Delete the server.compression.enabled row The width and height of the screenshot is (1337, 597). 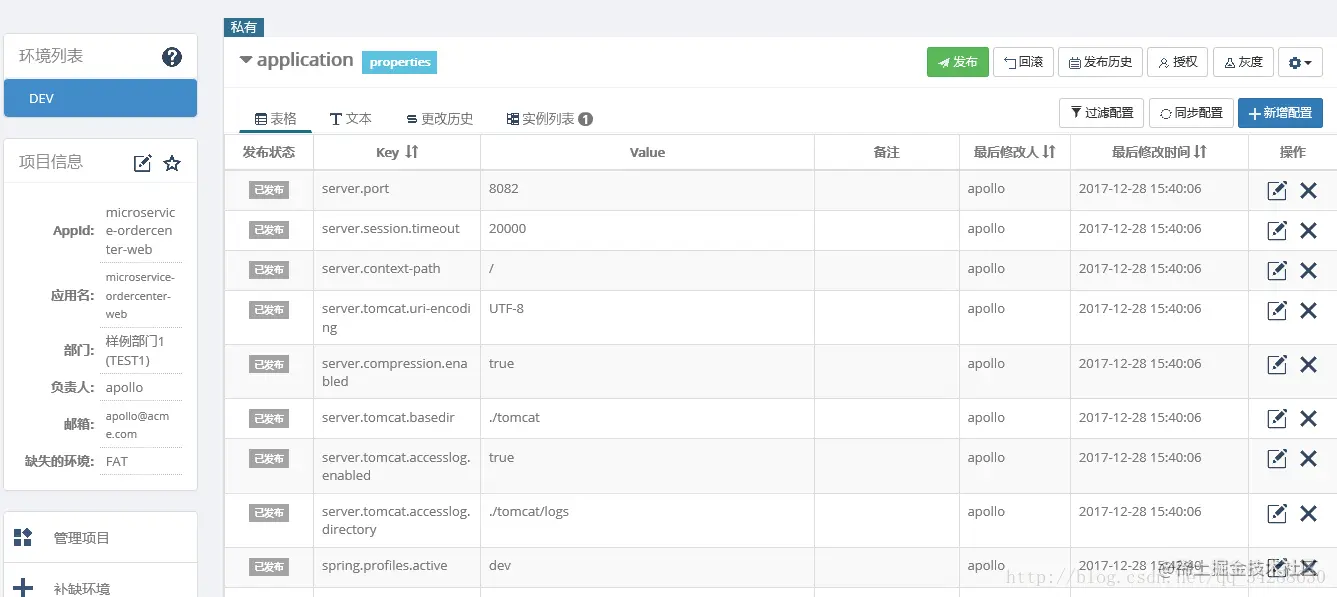coord(1308,365)
